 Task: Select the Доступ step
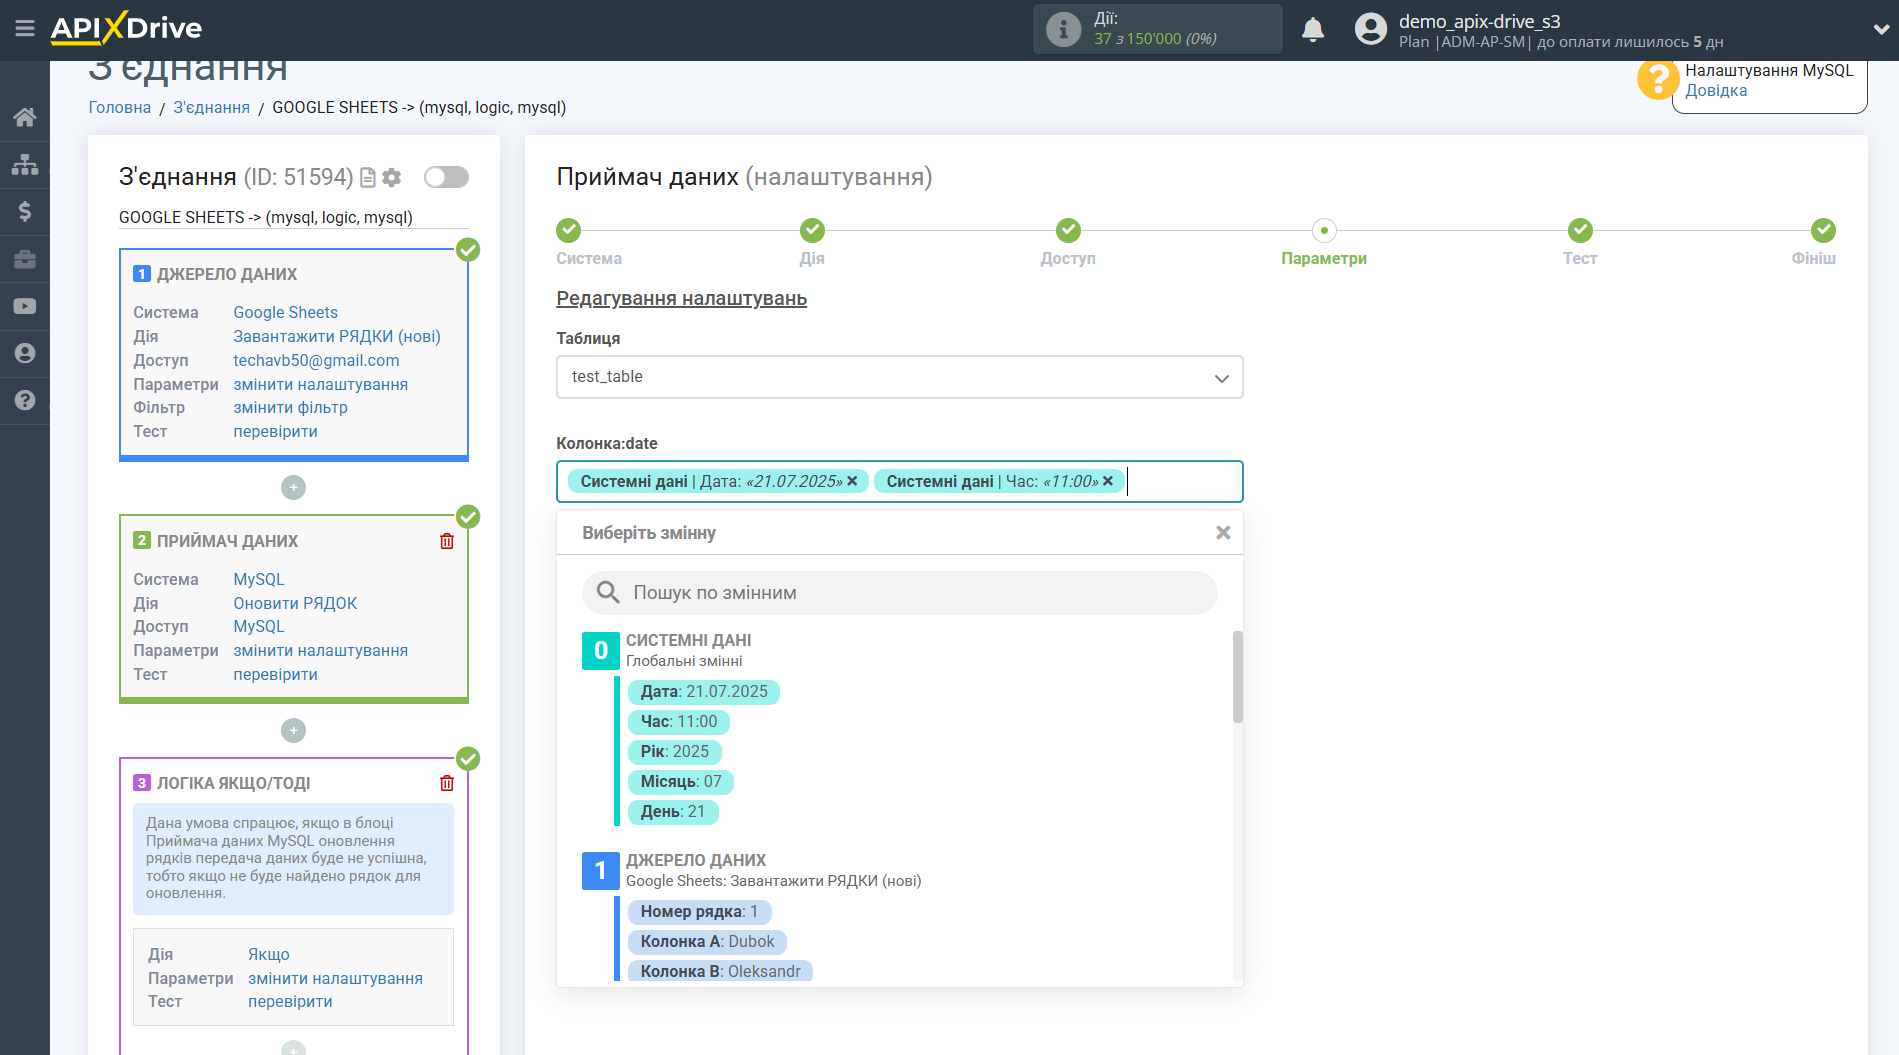[1068, 231]
